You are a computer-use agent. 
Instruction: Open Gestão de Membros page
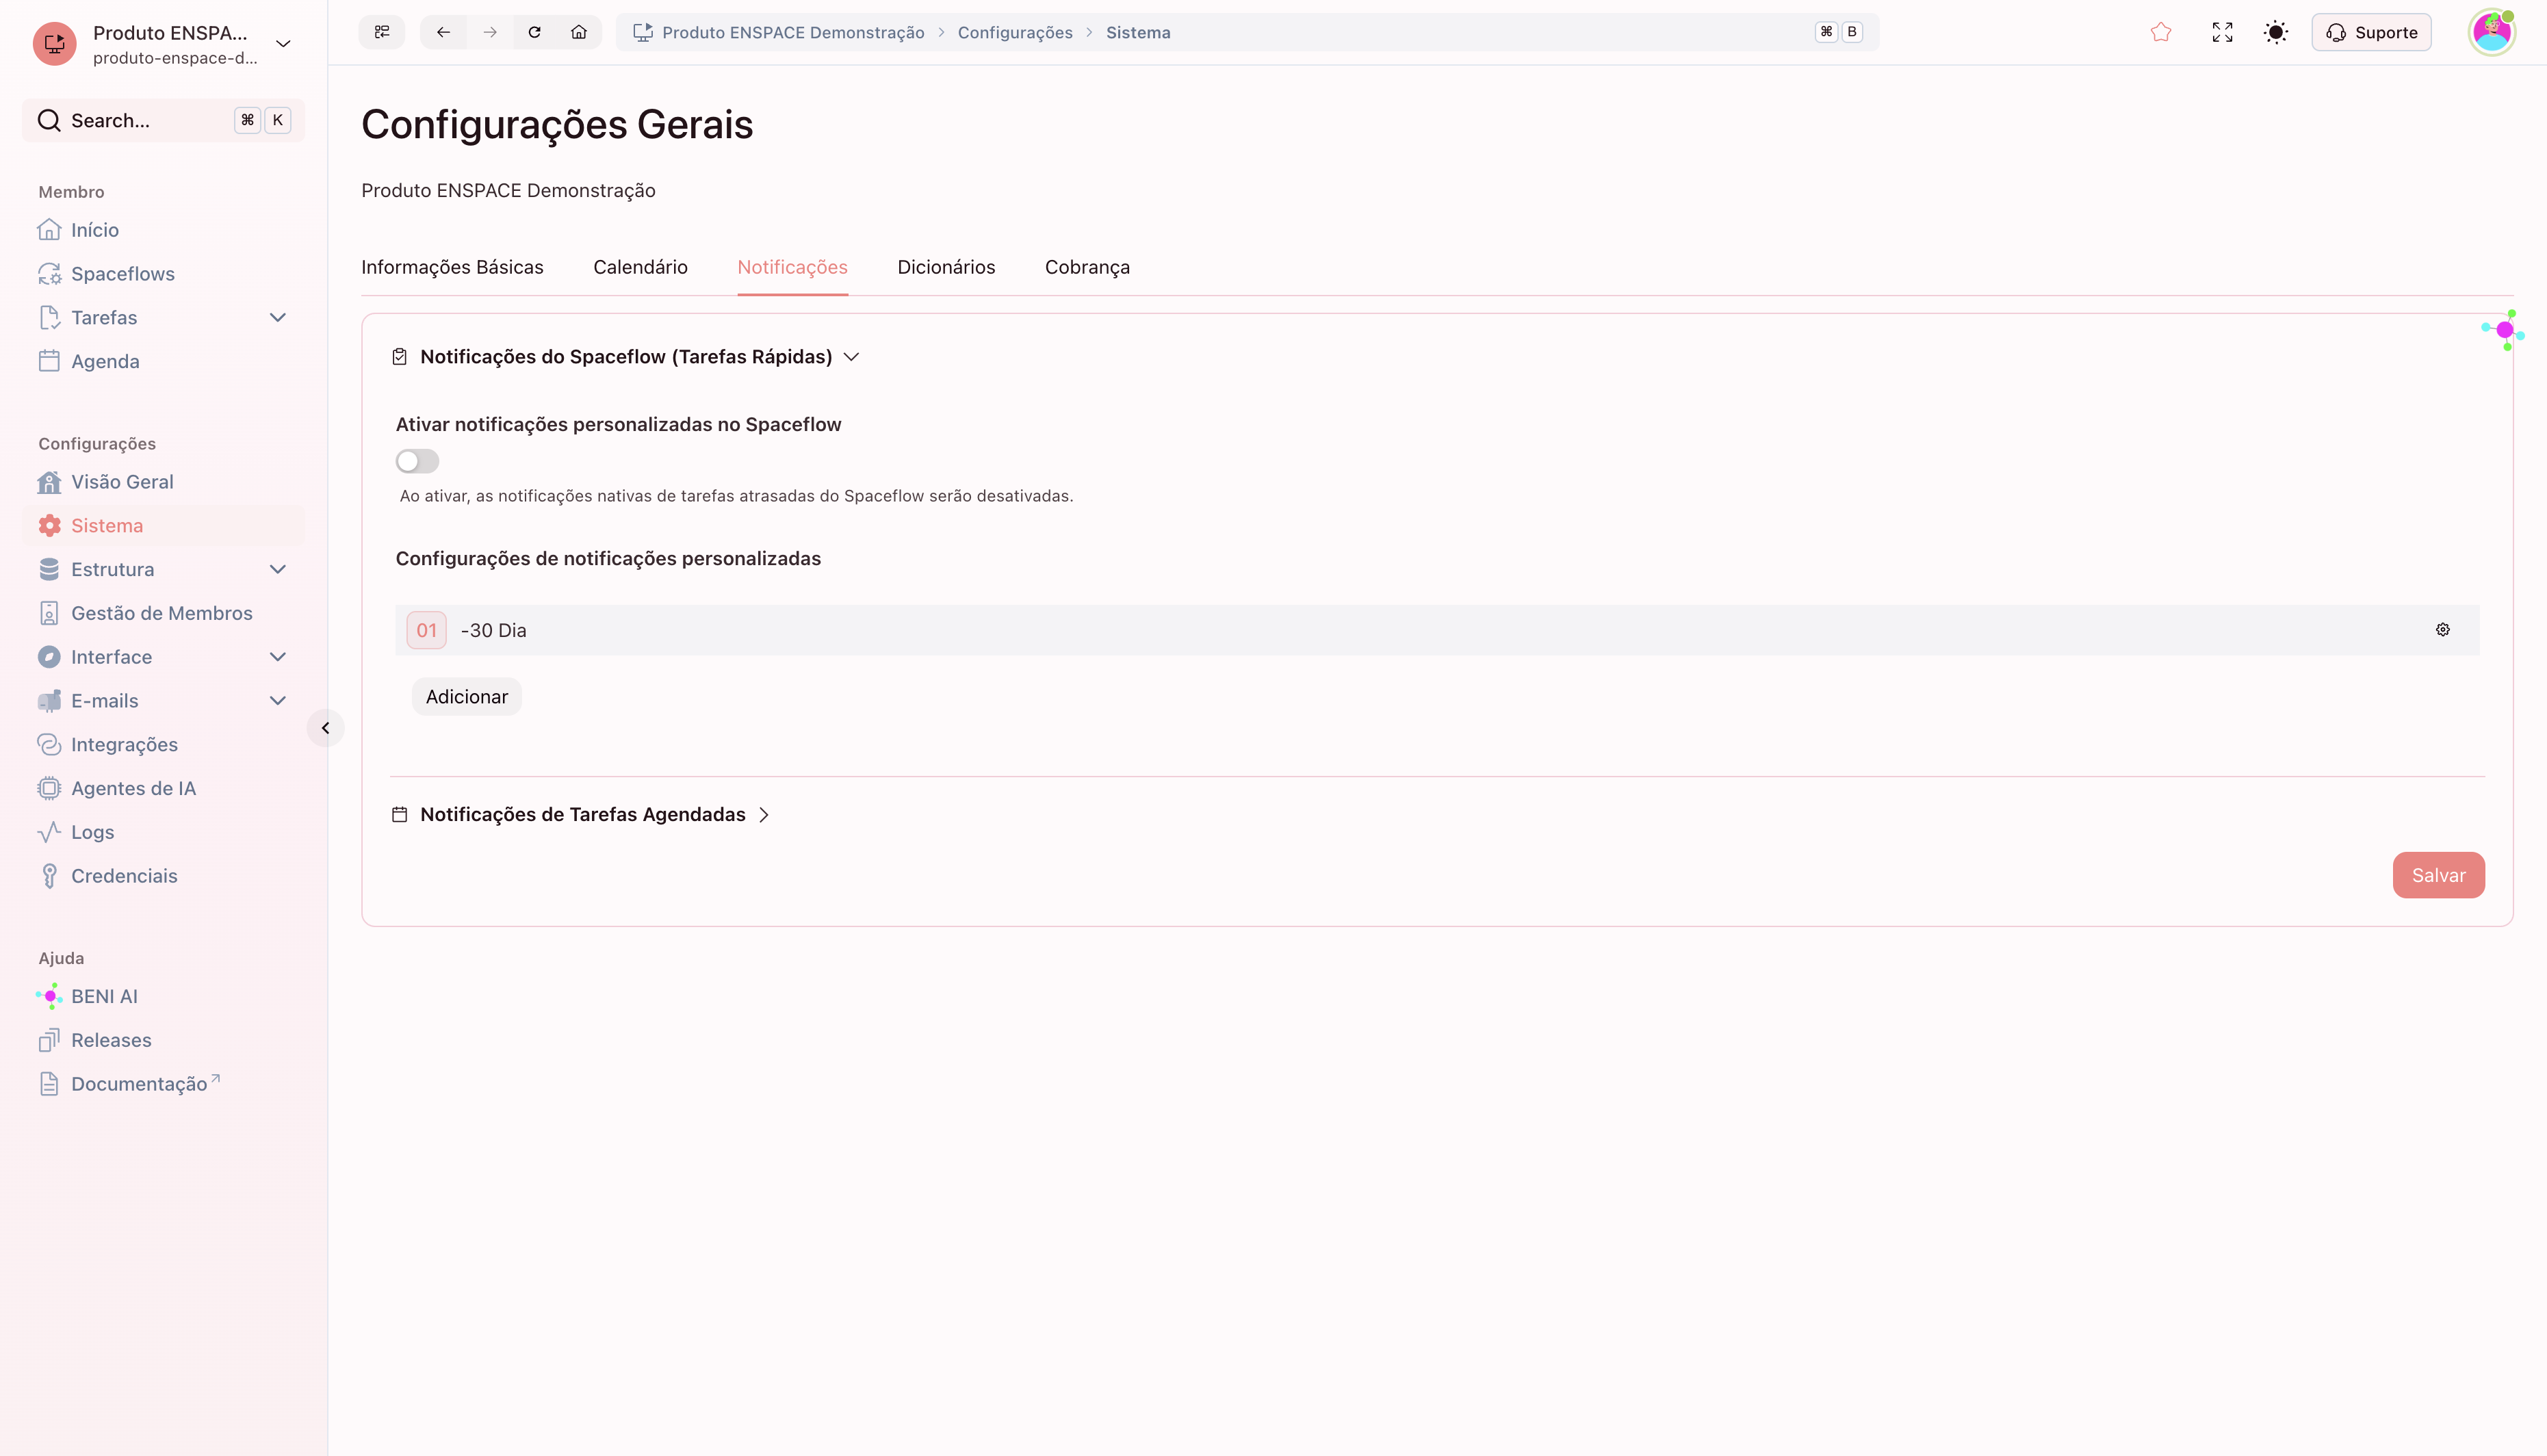[x=163, y=613]
